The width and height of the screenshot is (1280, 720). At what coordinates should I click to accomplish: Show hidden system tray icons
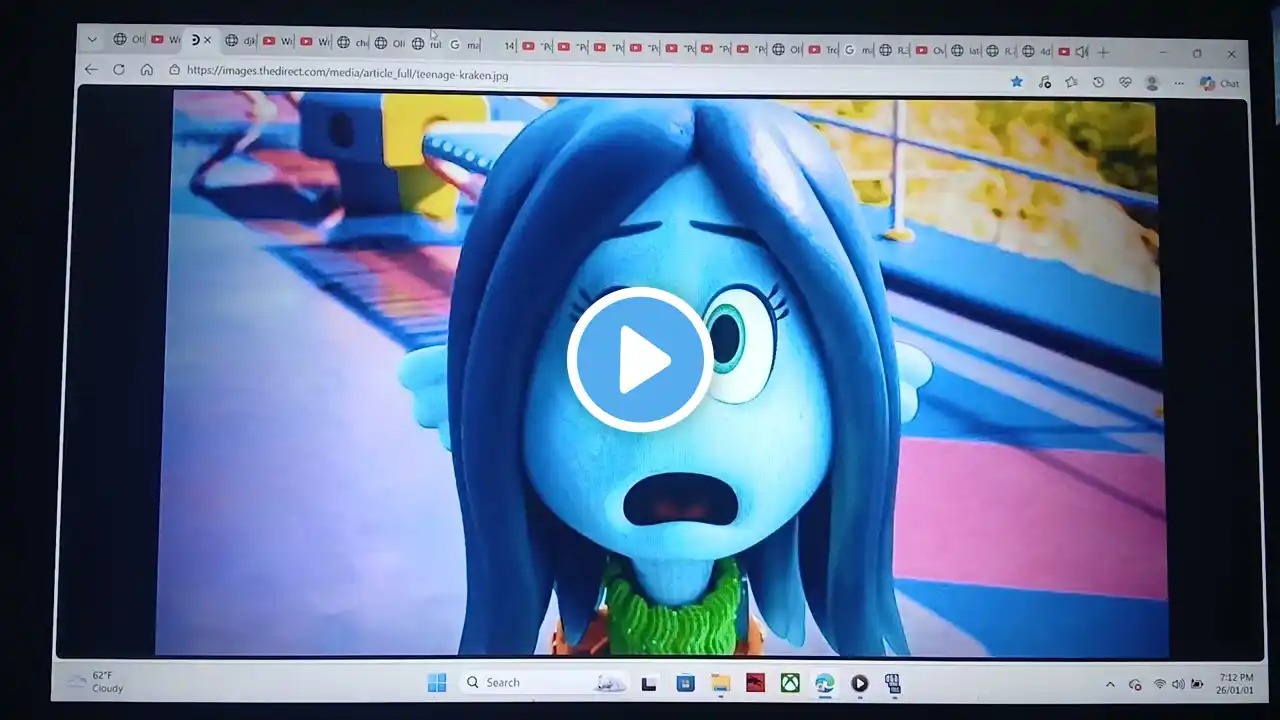1110,685
